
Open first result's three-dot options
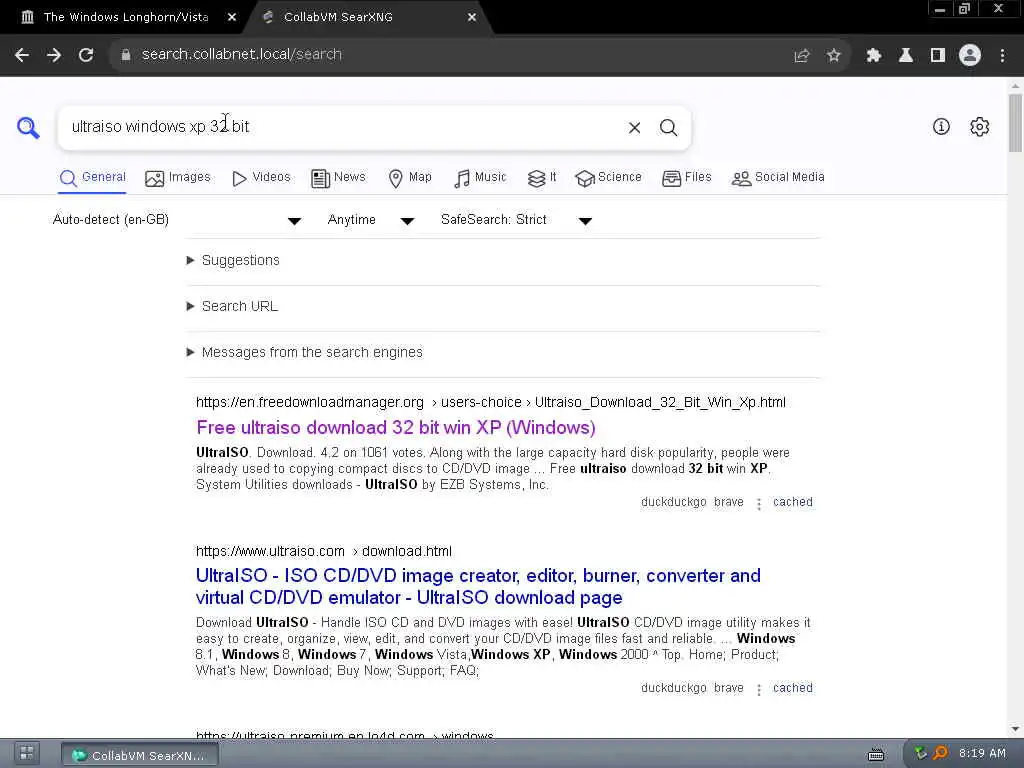pyautogui.click(x=759, y=504)
